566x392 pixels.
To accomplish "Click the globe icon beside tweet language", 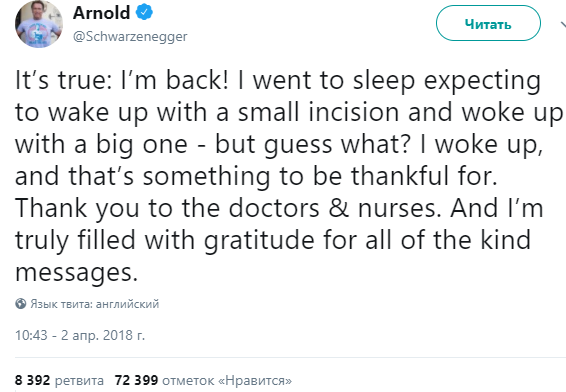I will [21, 304].
